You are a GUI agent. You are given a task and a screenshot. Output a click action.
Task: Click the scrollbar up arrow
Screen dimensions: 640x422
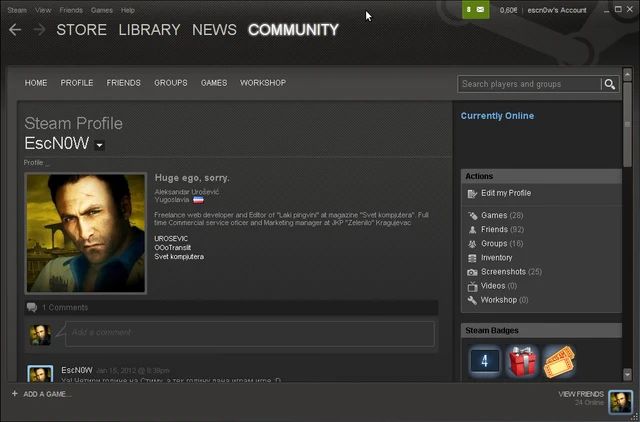pyautogui.click(x=627, y=74)
